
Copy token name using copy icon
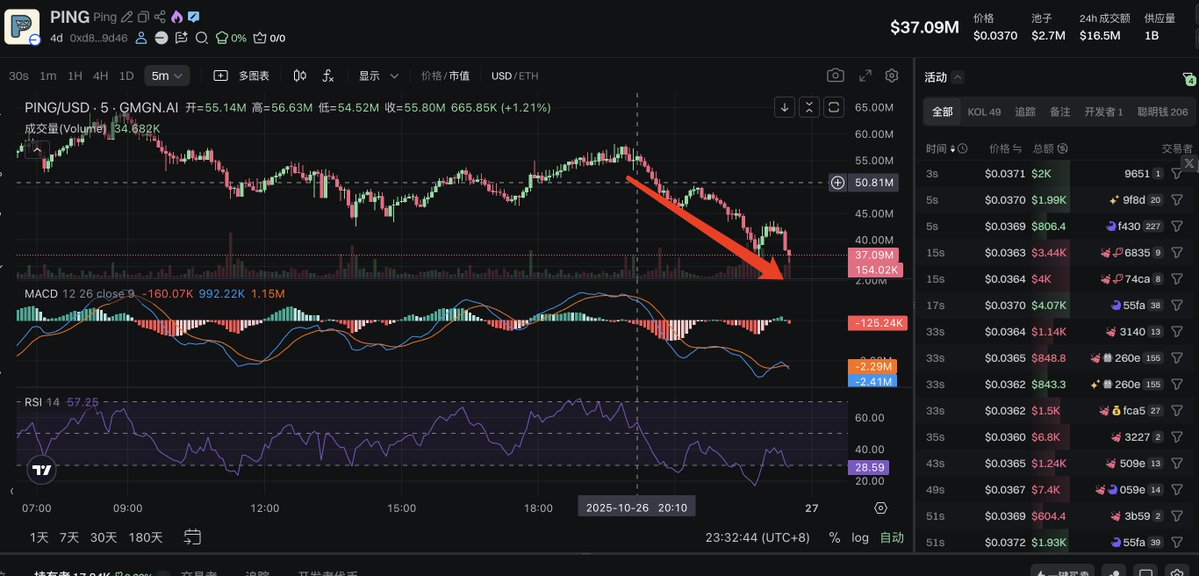(x=143, y=18)
